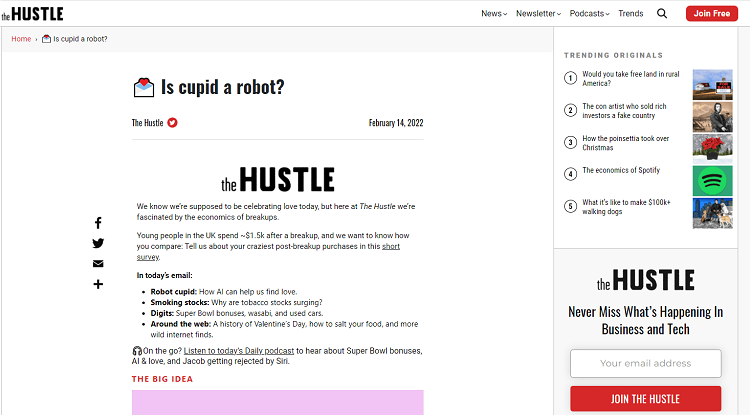The height and width of the screenshot is (415, 750).
Task: Click JOIN THE HUSTLE button
Action: [x=645, y=399]
